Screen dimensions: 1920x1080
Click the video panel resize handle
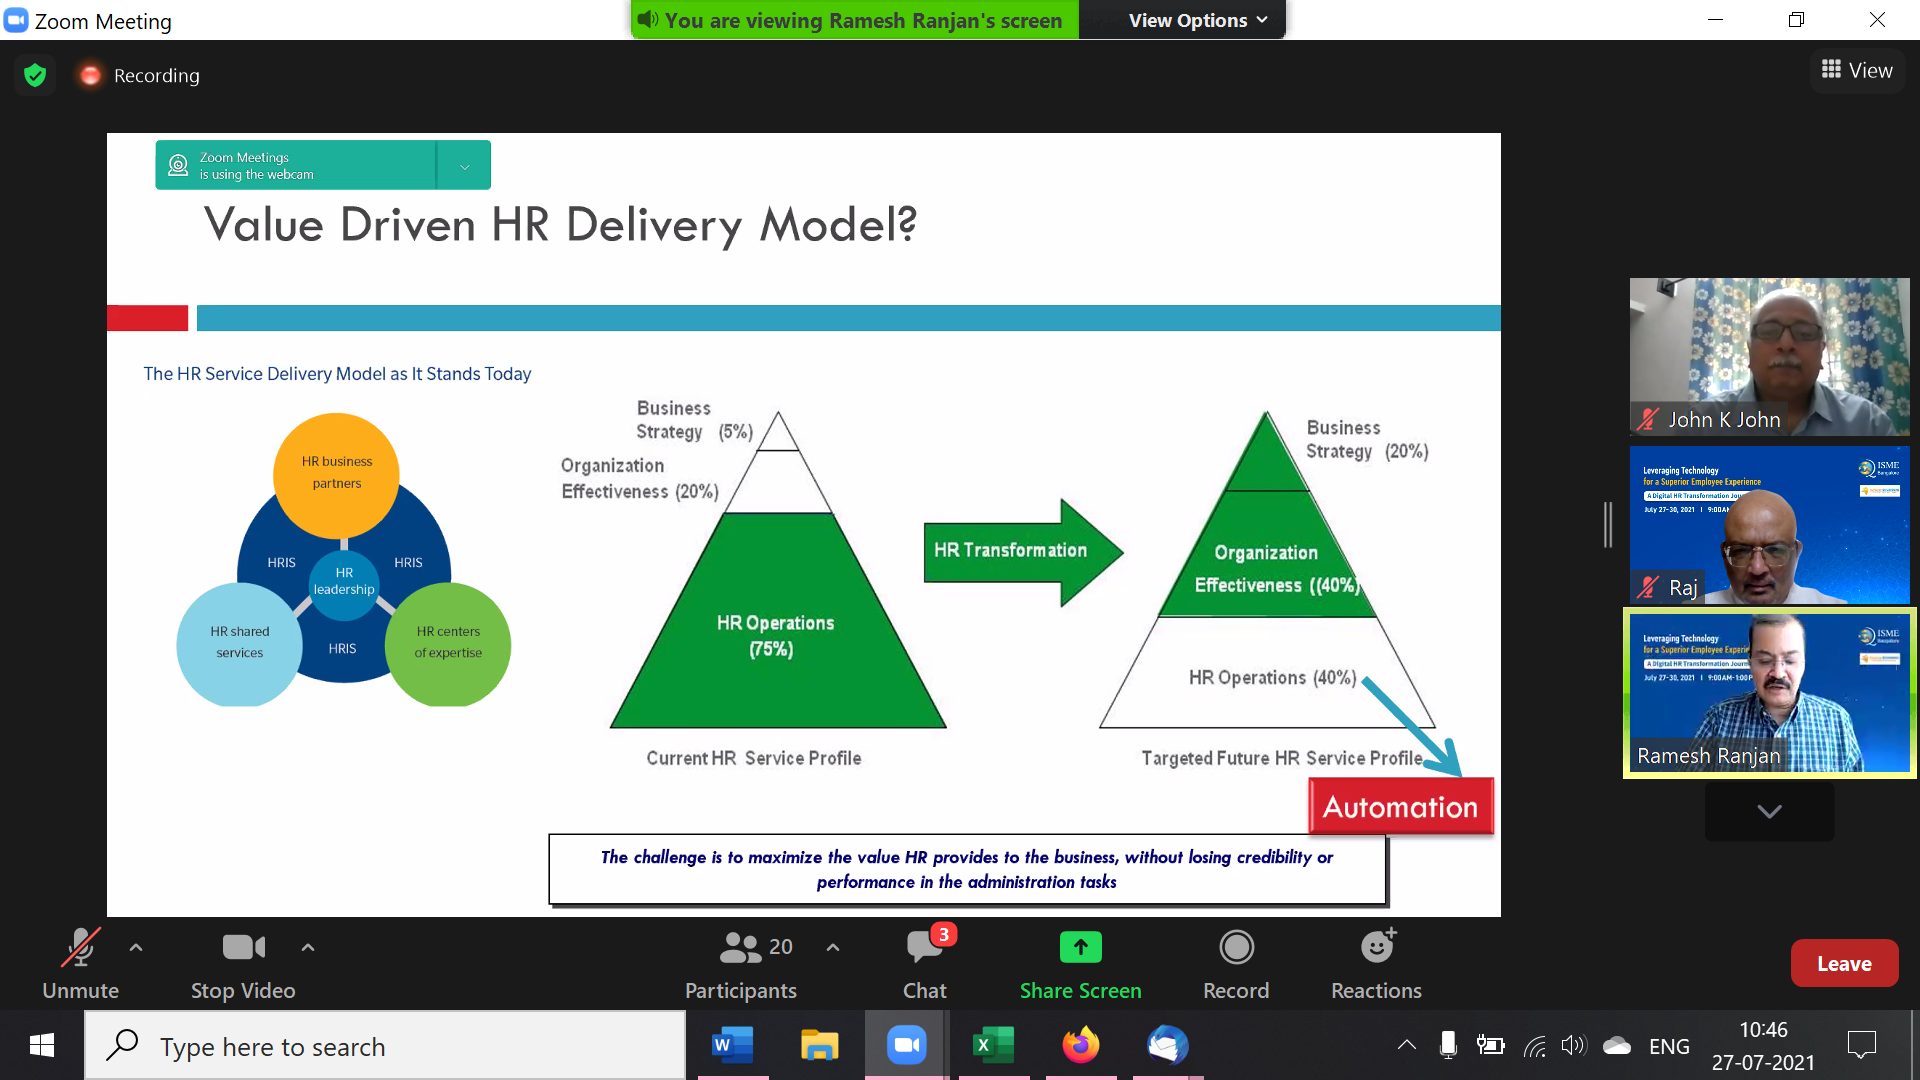tap(1608, 525)
